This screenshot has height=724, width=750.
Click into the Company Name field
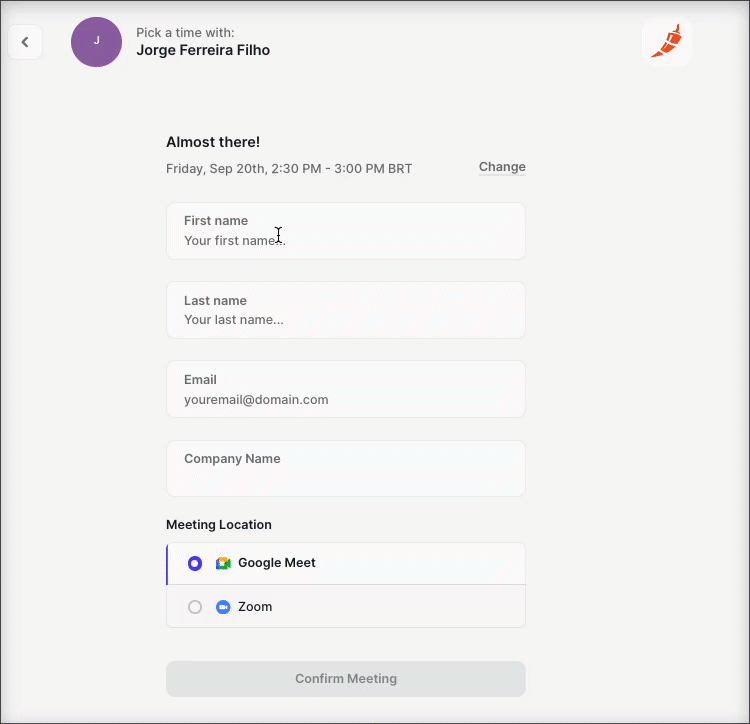point(346,469)
